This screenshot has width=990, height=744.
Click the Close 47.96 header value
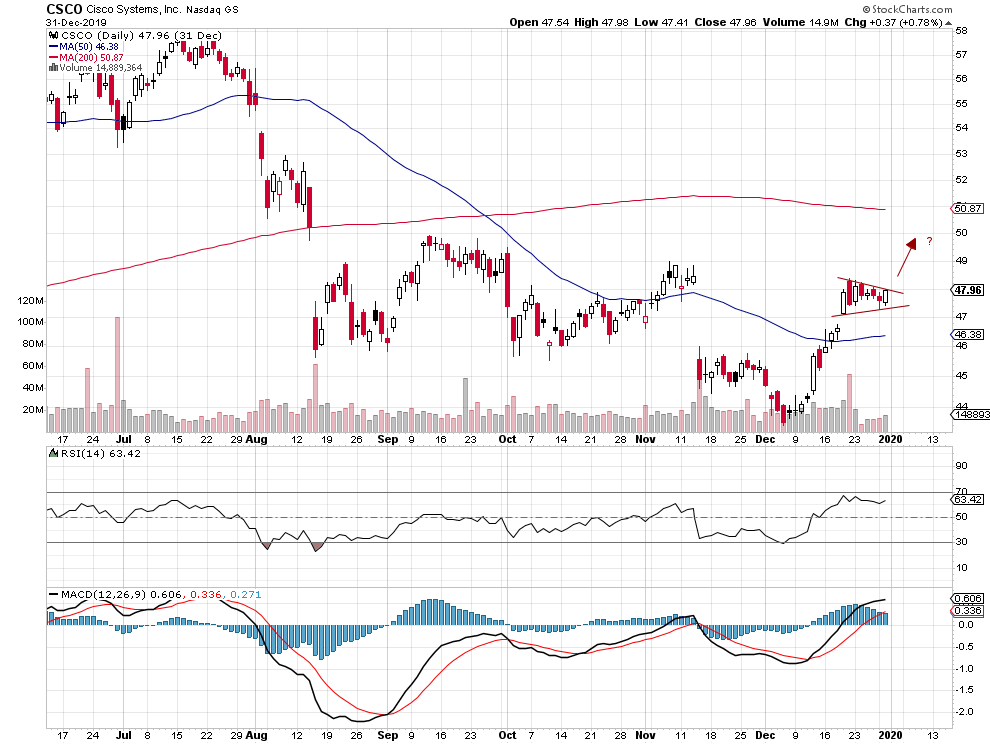(725, 22)
